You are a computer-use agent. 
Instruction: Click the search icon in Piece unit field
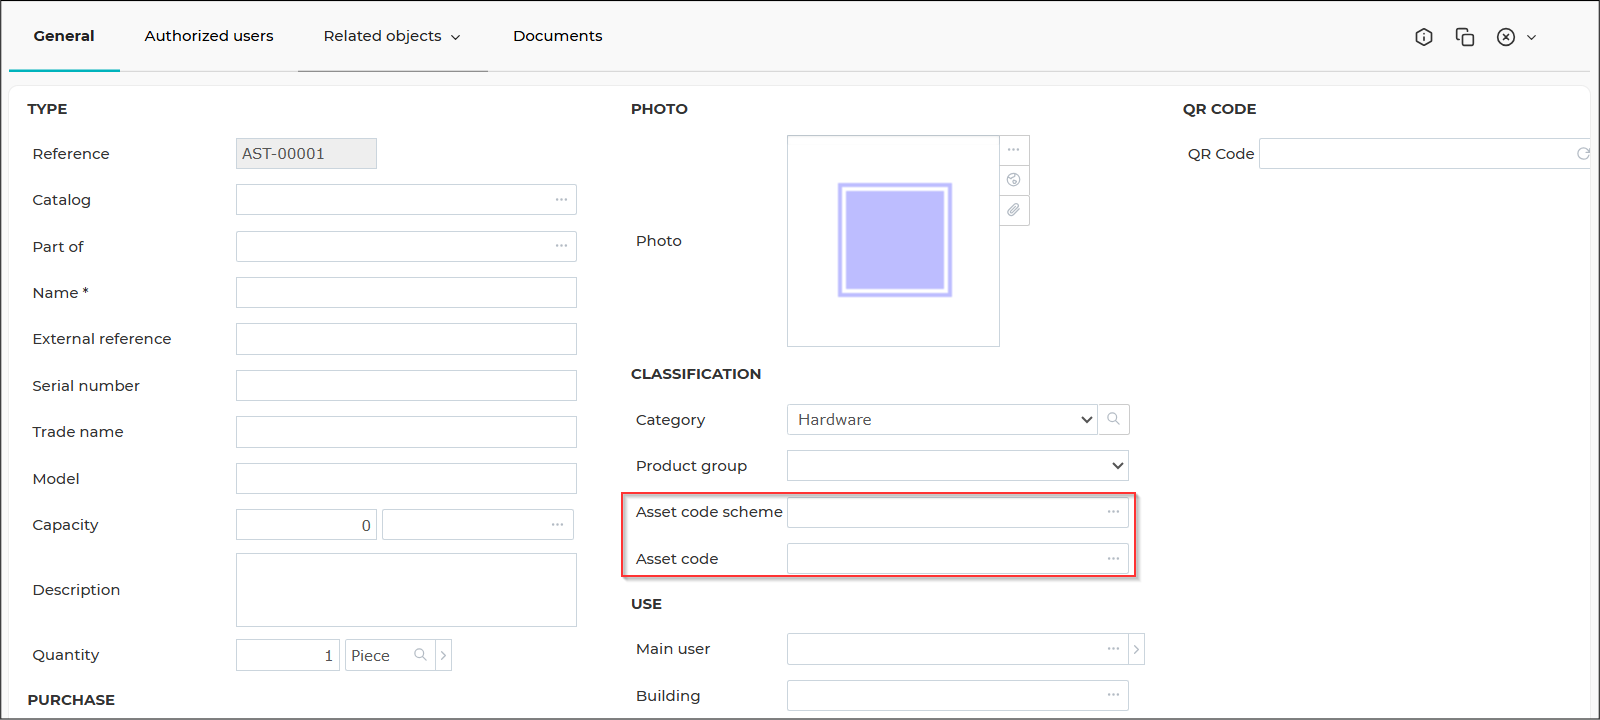click(x=420, y=655)
